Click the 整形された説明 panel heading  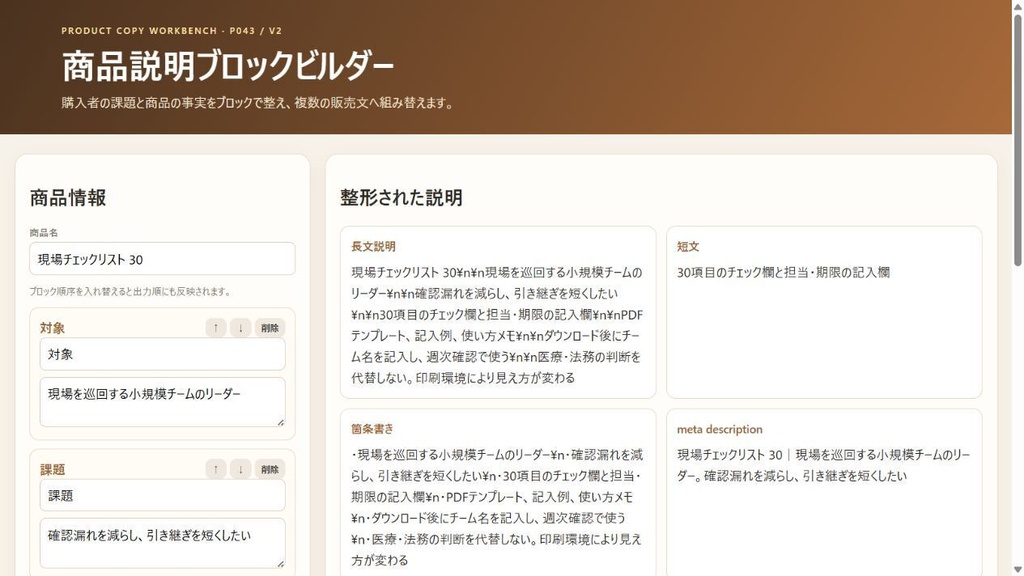click(401, 198)
